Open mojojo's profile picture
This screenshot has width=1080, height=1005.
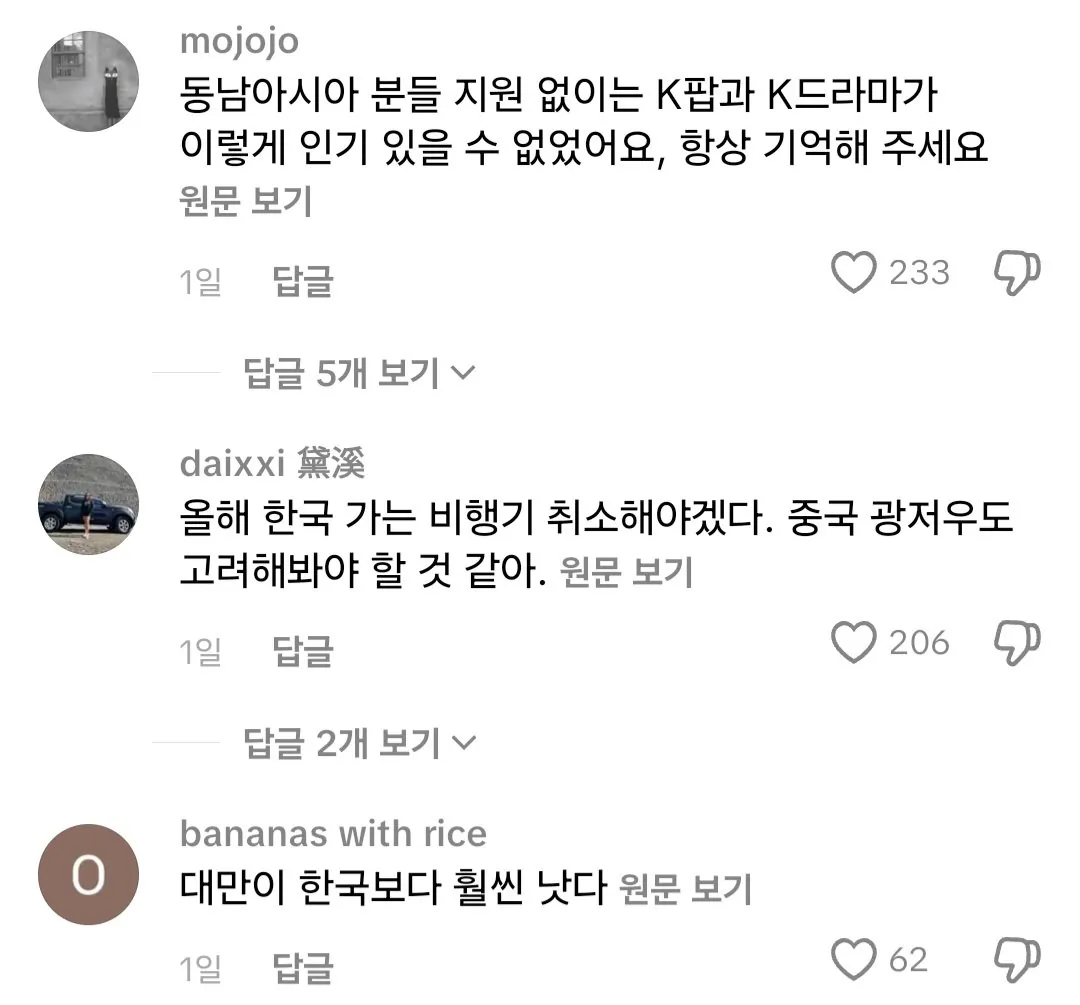[88, 82]
